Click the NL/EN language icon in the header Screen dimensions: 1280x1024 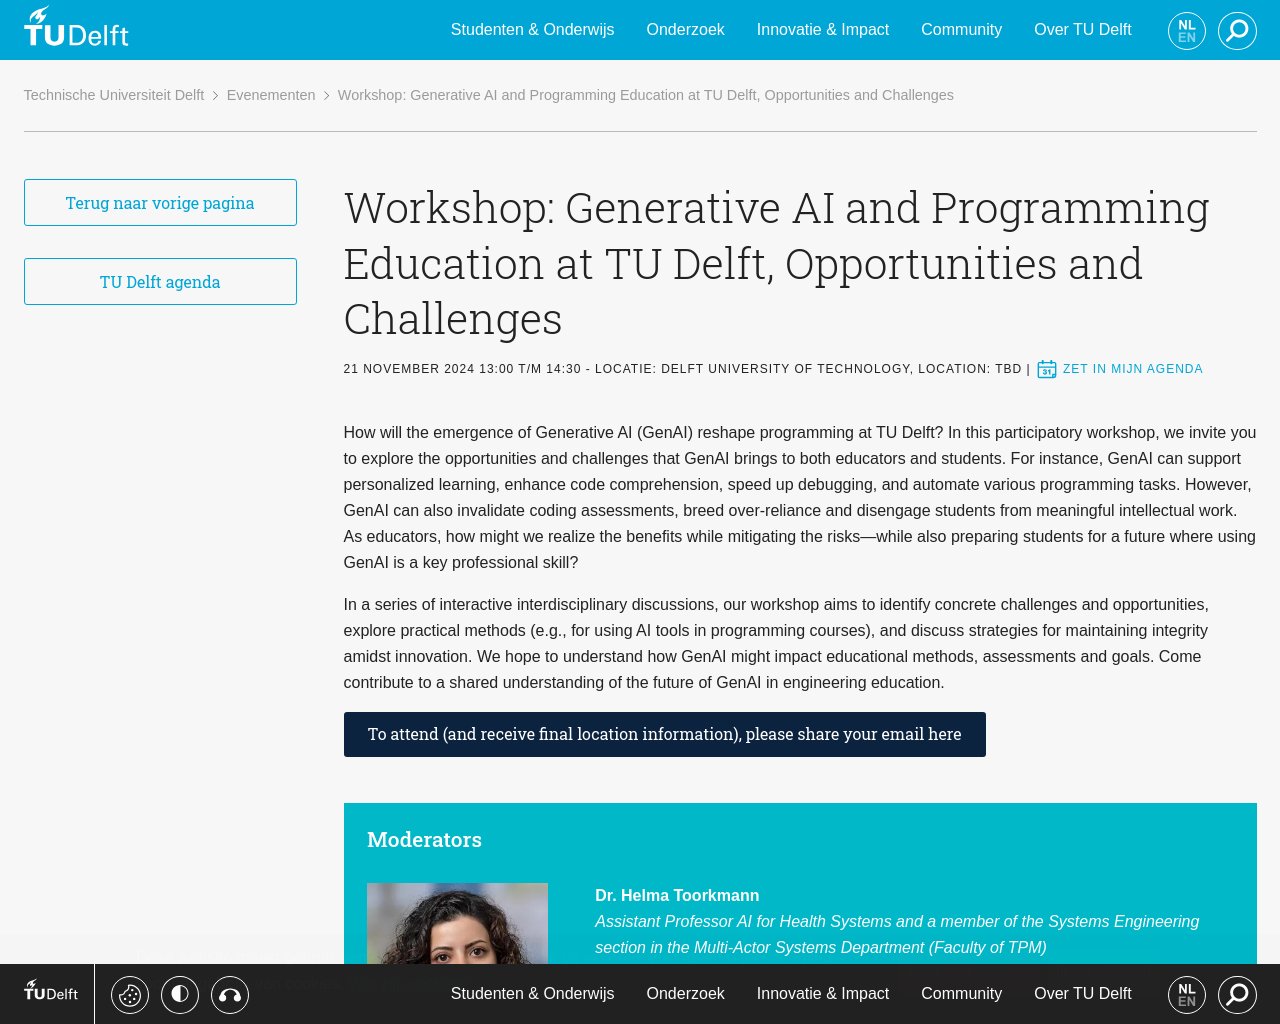(x=1186, y=30)
